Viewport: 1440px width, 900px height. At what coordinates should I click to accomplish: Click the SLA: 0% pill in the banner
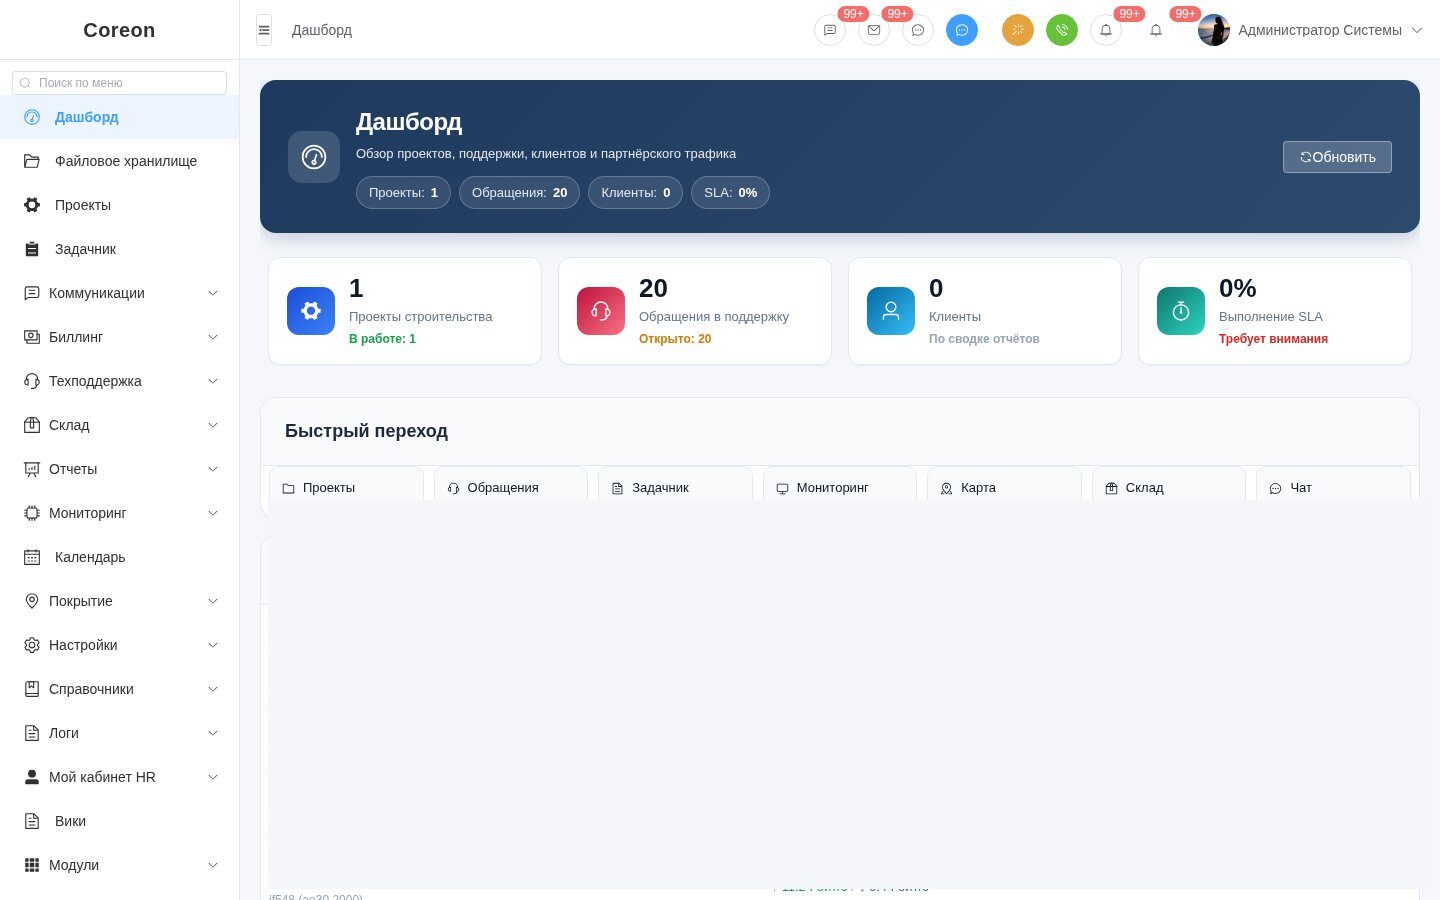730,193
